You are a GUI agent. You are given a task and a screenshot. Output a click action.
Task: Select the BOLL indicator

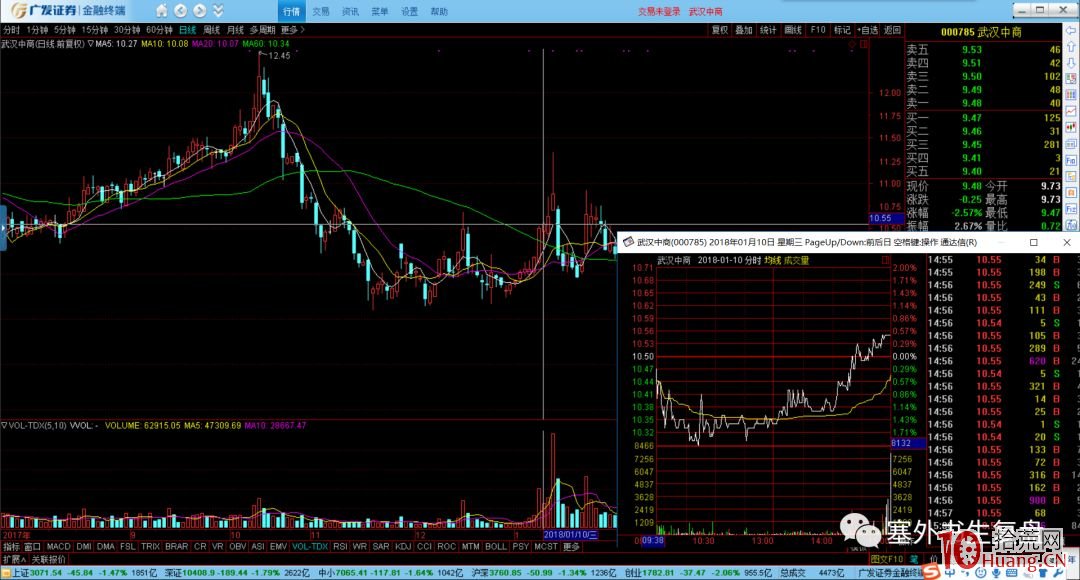pos(496,546)
